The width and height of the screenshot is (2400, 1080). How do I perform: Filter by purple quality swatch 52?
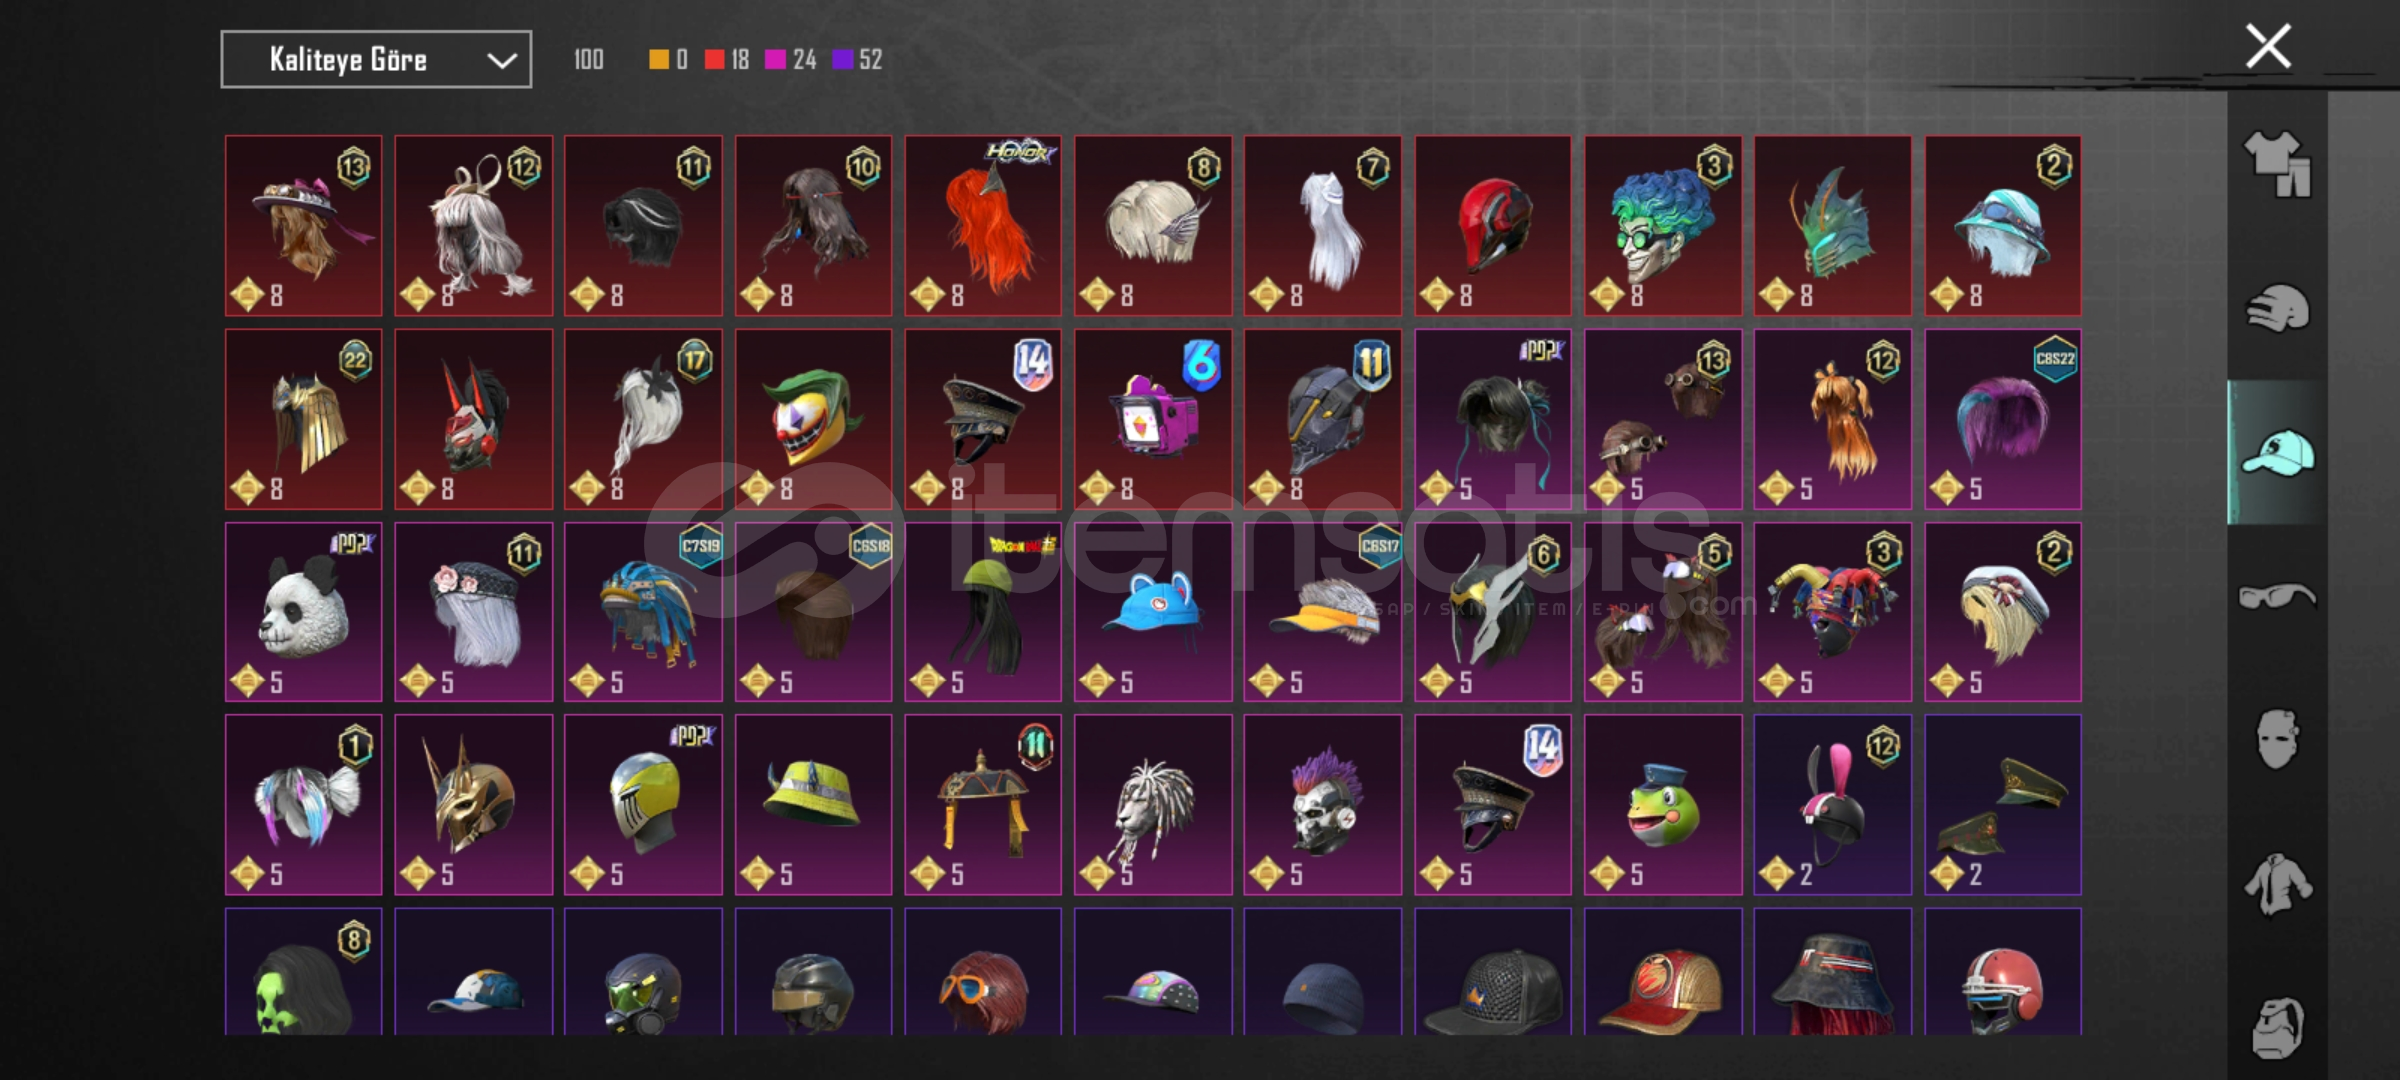(857, 60)
